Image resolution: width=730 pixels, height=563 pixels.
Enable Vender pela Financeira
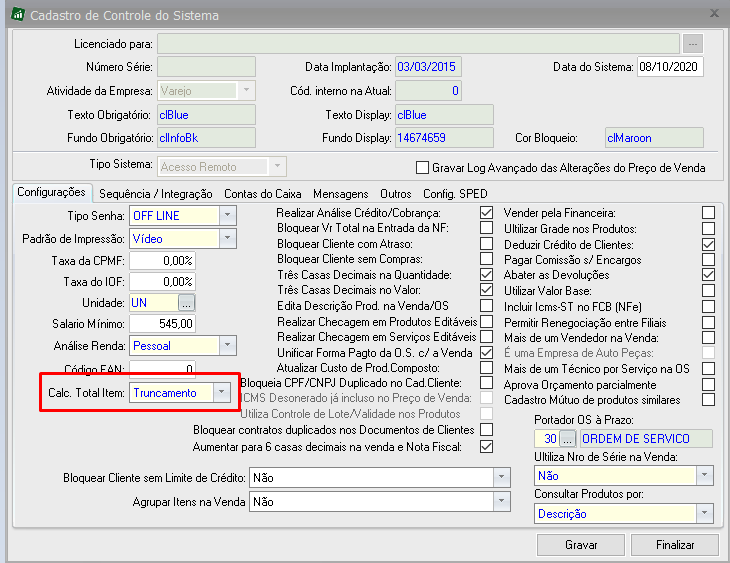[709, 213]
